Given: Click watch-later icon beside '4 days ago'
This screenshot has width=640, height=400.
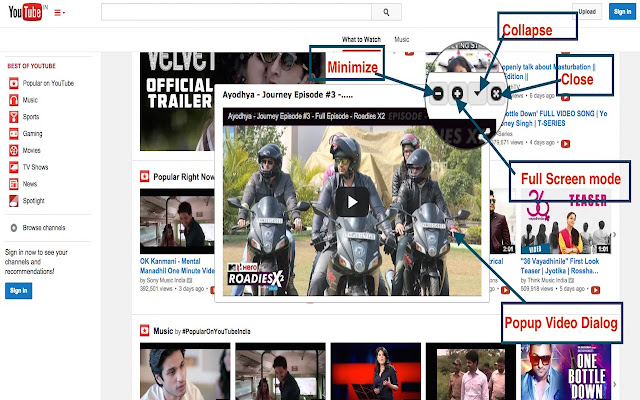Looking at the screenshot, I should click(x=565, y=144).
